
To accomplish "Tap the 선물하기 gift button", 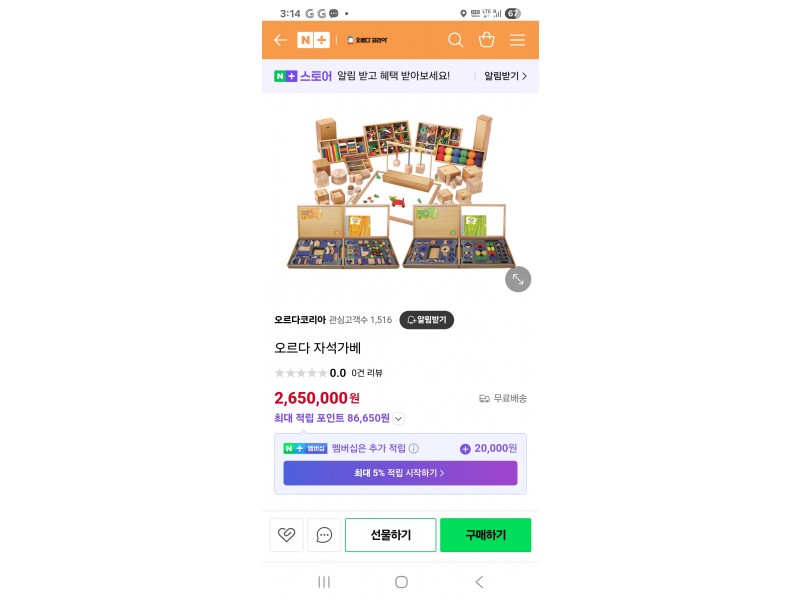I will coord(391,535).
